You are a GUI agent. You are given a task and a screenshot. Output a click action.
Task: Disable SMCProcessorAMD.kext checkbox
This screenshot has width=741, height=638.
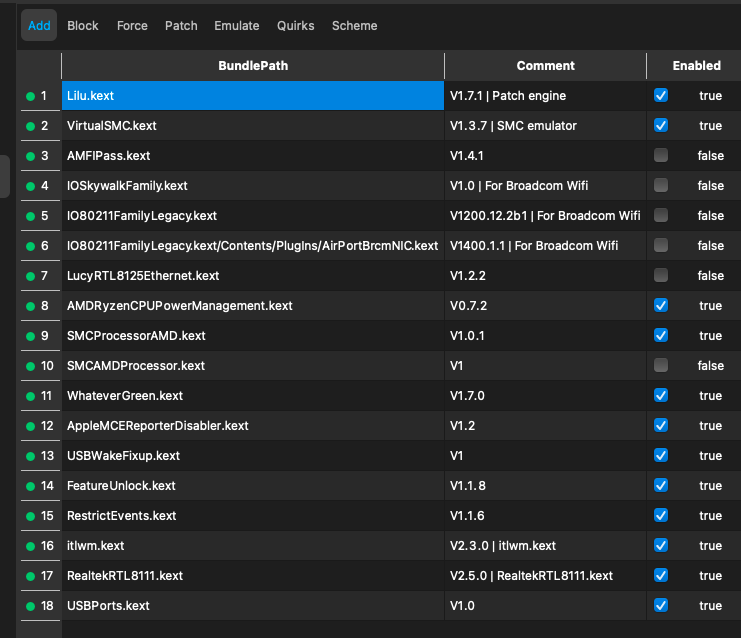pyautogui.click(x=661, y=335)
